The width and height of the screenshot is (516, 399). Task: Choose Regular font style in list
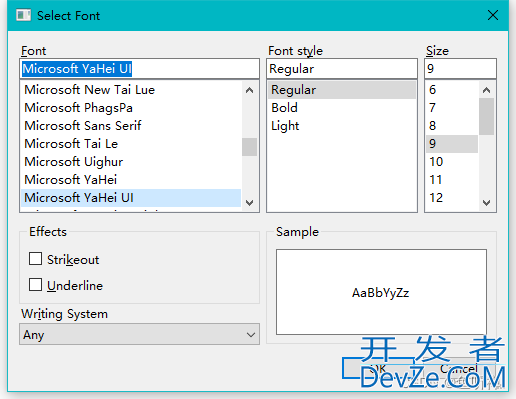(342, 90)
